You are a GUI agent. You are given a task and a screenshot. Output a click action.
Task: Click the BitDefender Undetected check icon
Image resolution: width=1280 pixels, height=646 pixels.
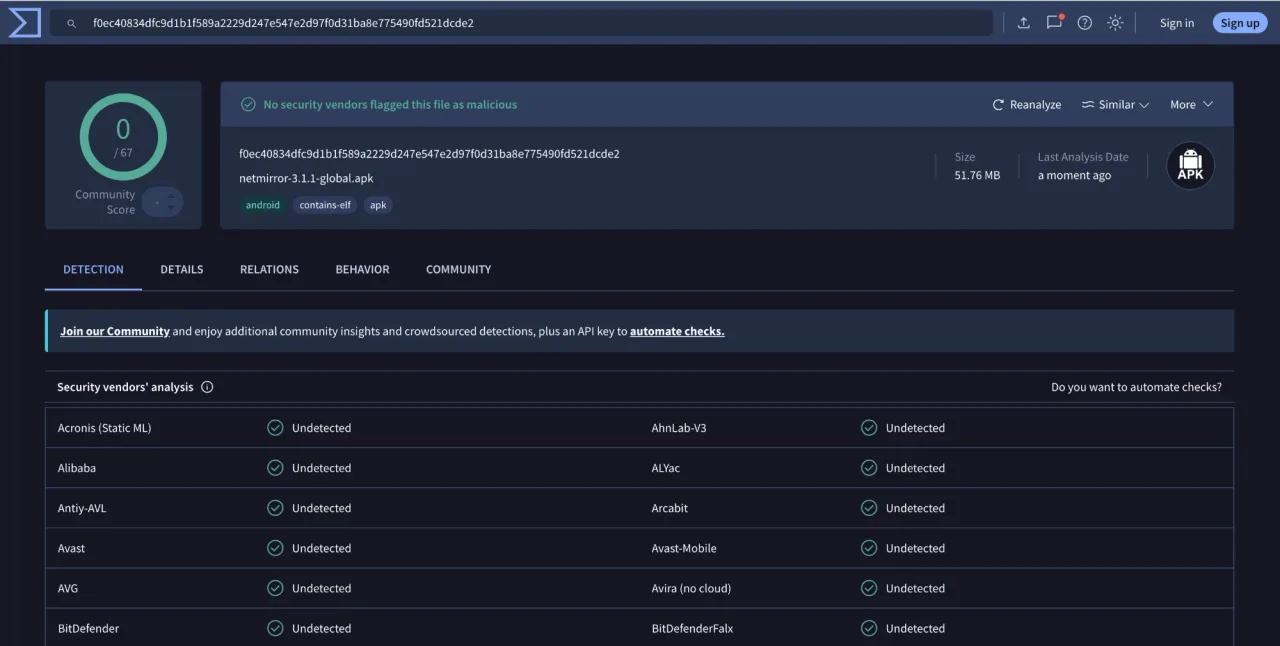[275, 628]
